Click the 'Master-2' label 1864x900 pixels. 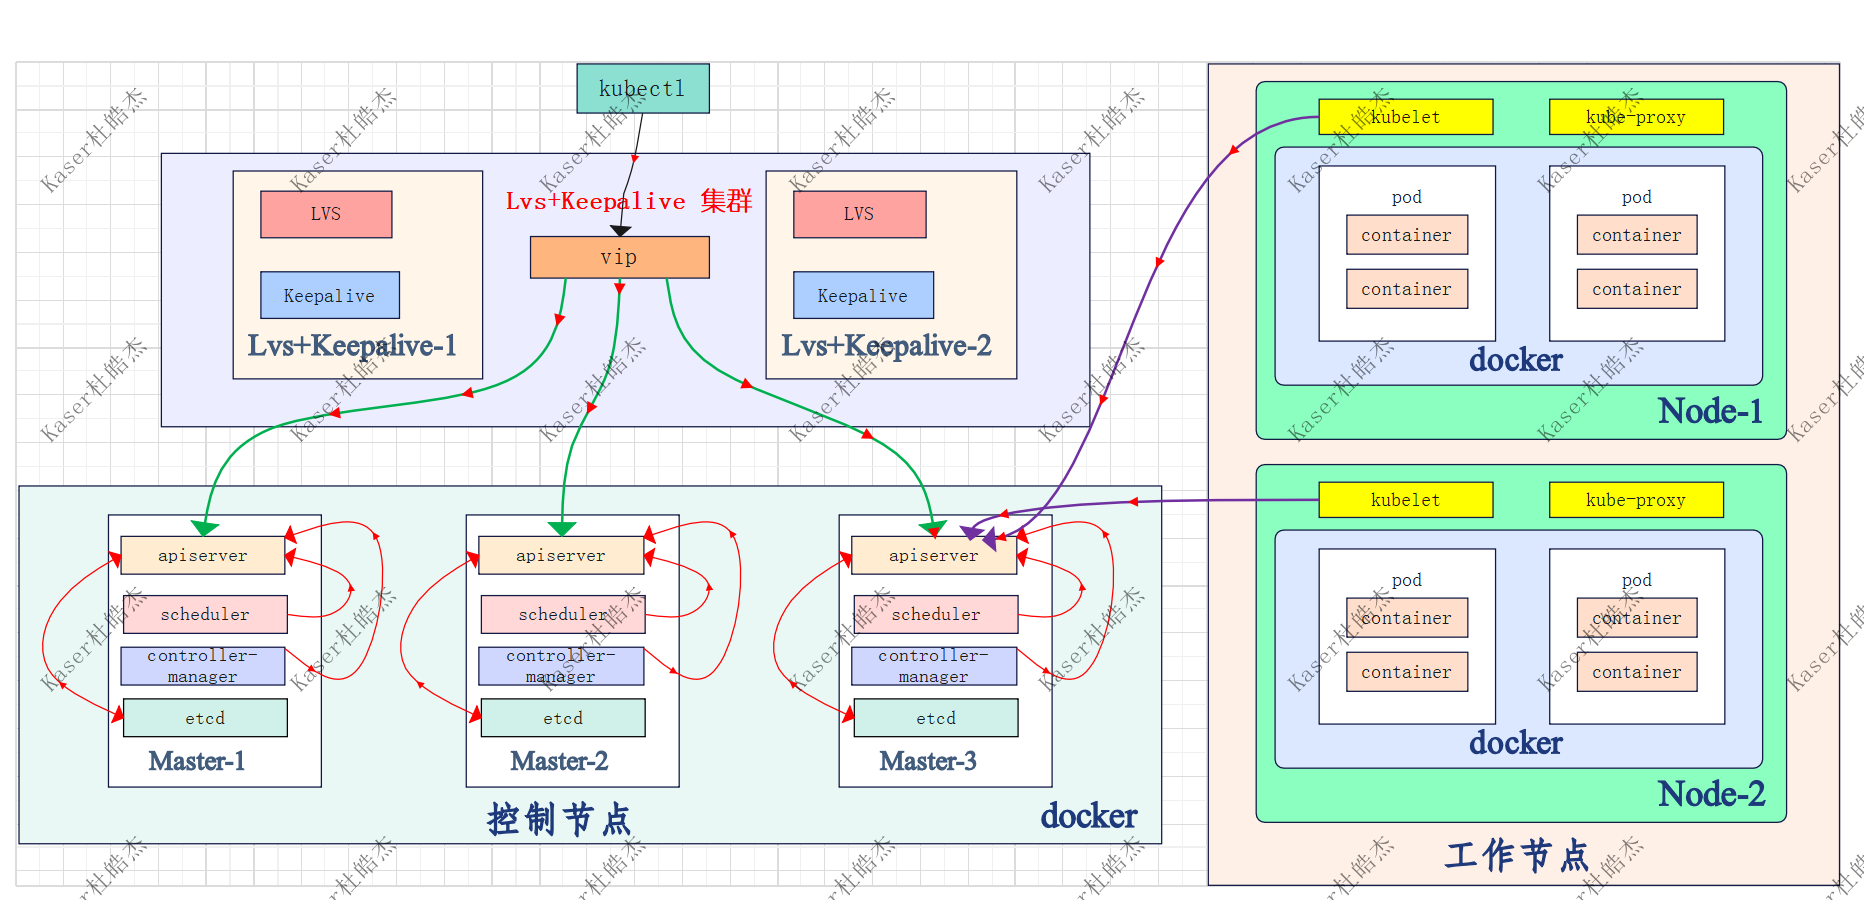(x=559, y=761)
